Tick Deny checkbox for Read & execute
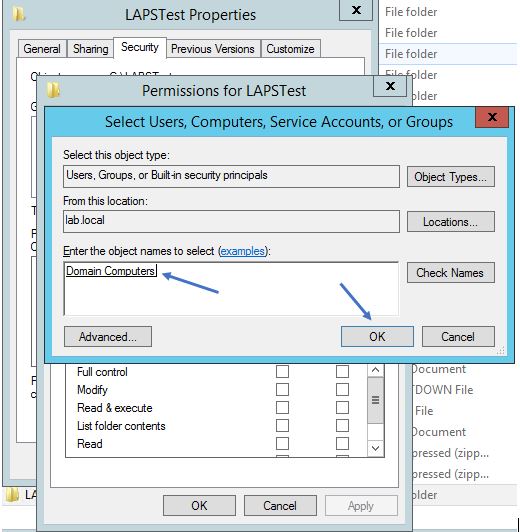Screen dimensions: 520x532 click(342, 407)
